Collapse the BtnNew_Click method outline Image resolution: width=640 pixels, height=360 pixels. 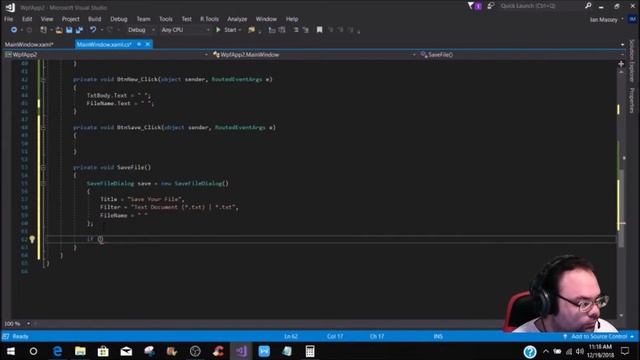pos(43,80)
